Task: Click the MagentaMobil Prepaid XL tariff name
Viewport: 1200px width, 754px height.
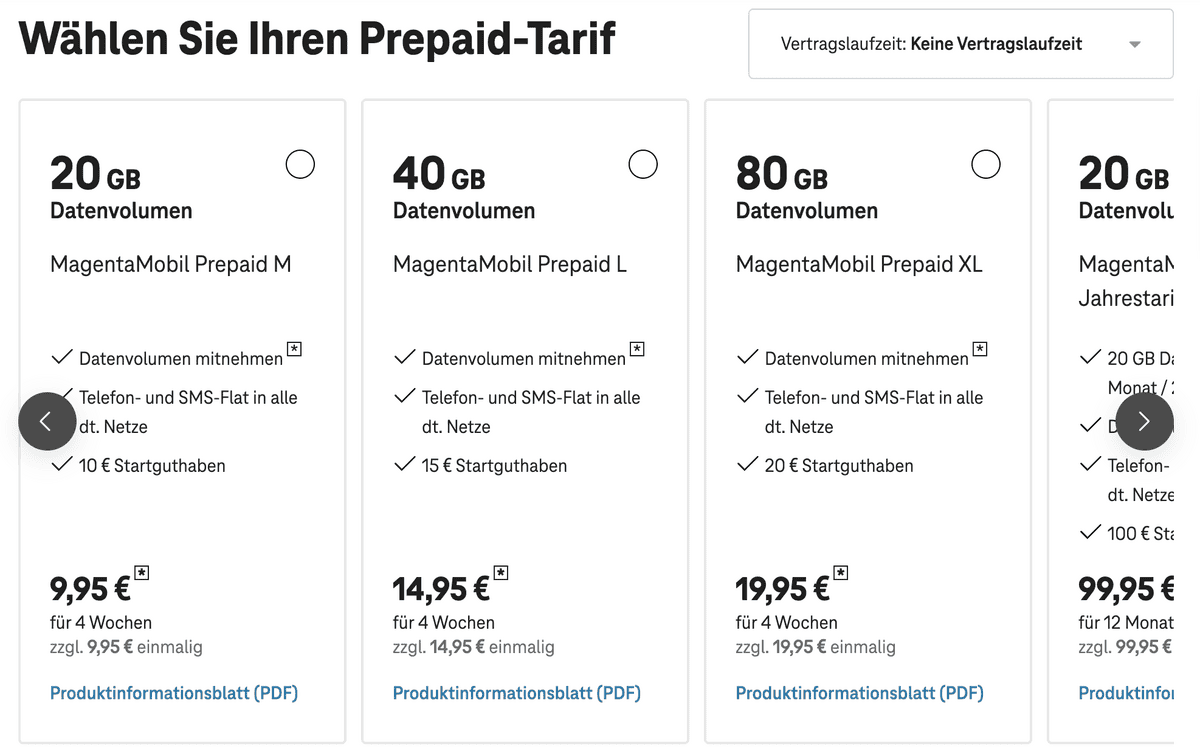Action: [x=859, y=265]
